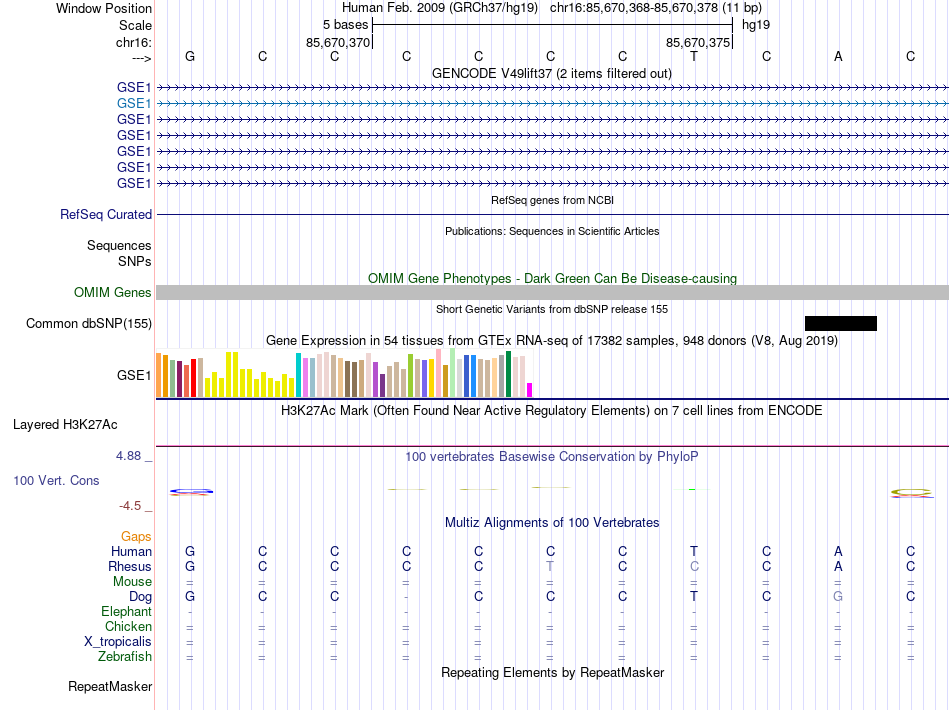Click the Chicken species row label
The image size is (950, 710).
(128, 626)
